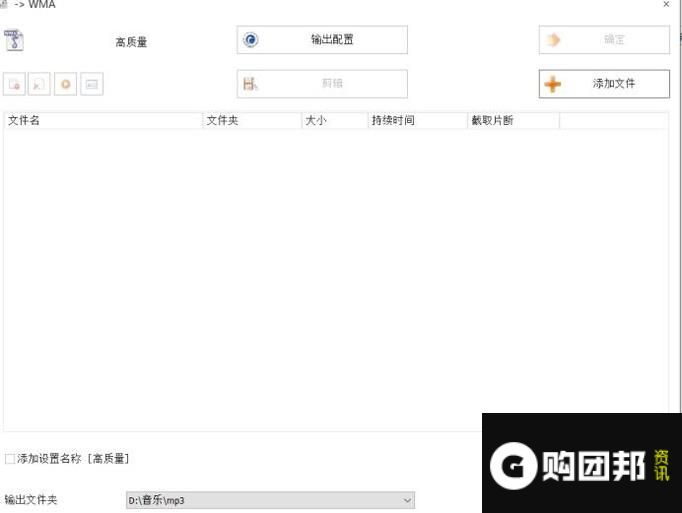This screenshot has width=682, height=513.
Task: Click the orange play preview icon
Action: [x=65, y=84]
